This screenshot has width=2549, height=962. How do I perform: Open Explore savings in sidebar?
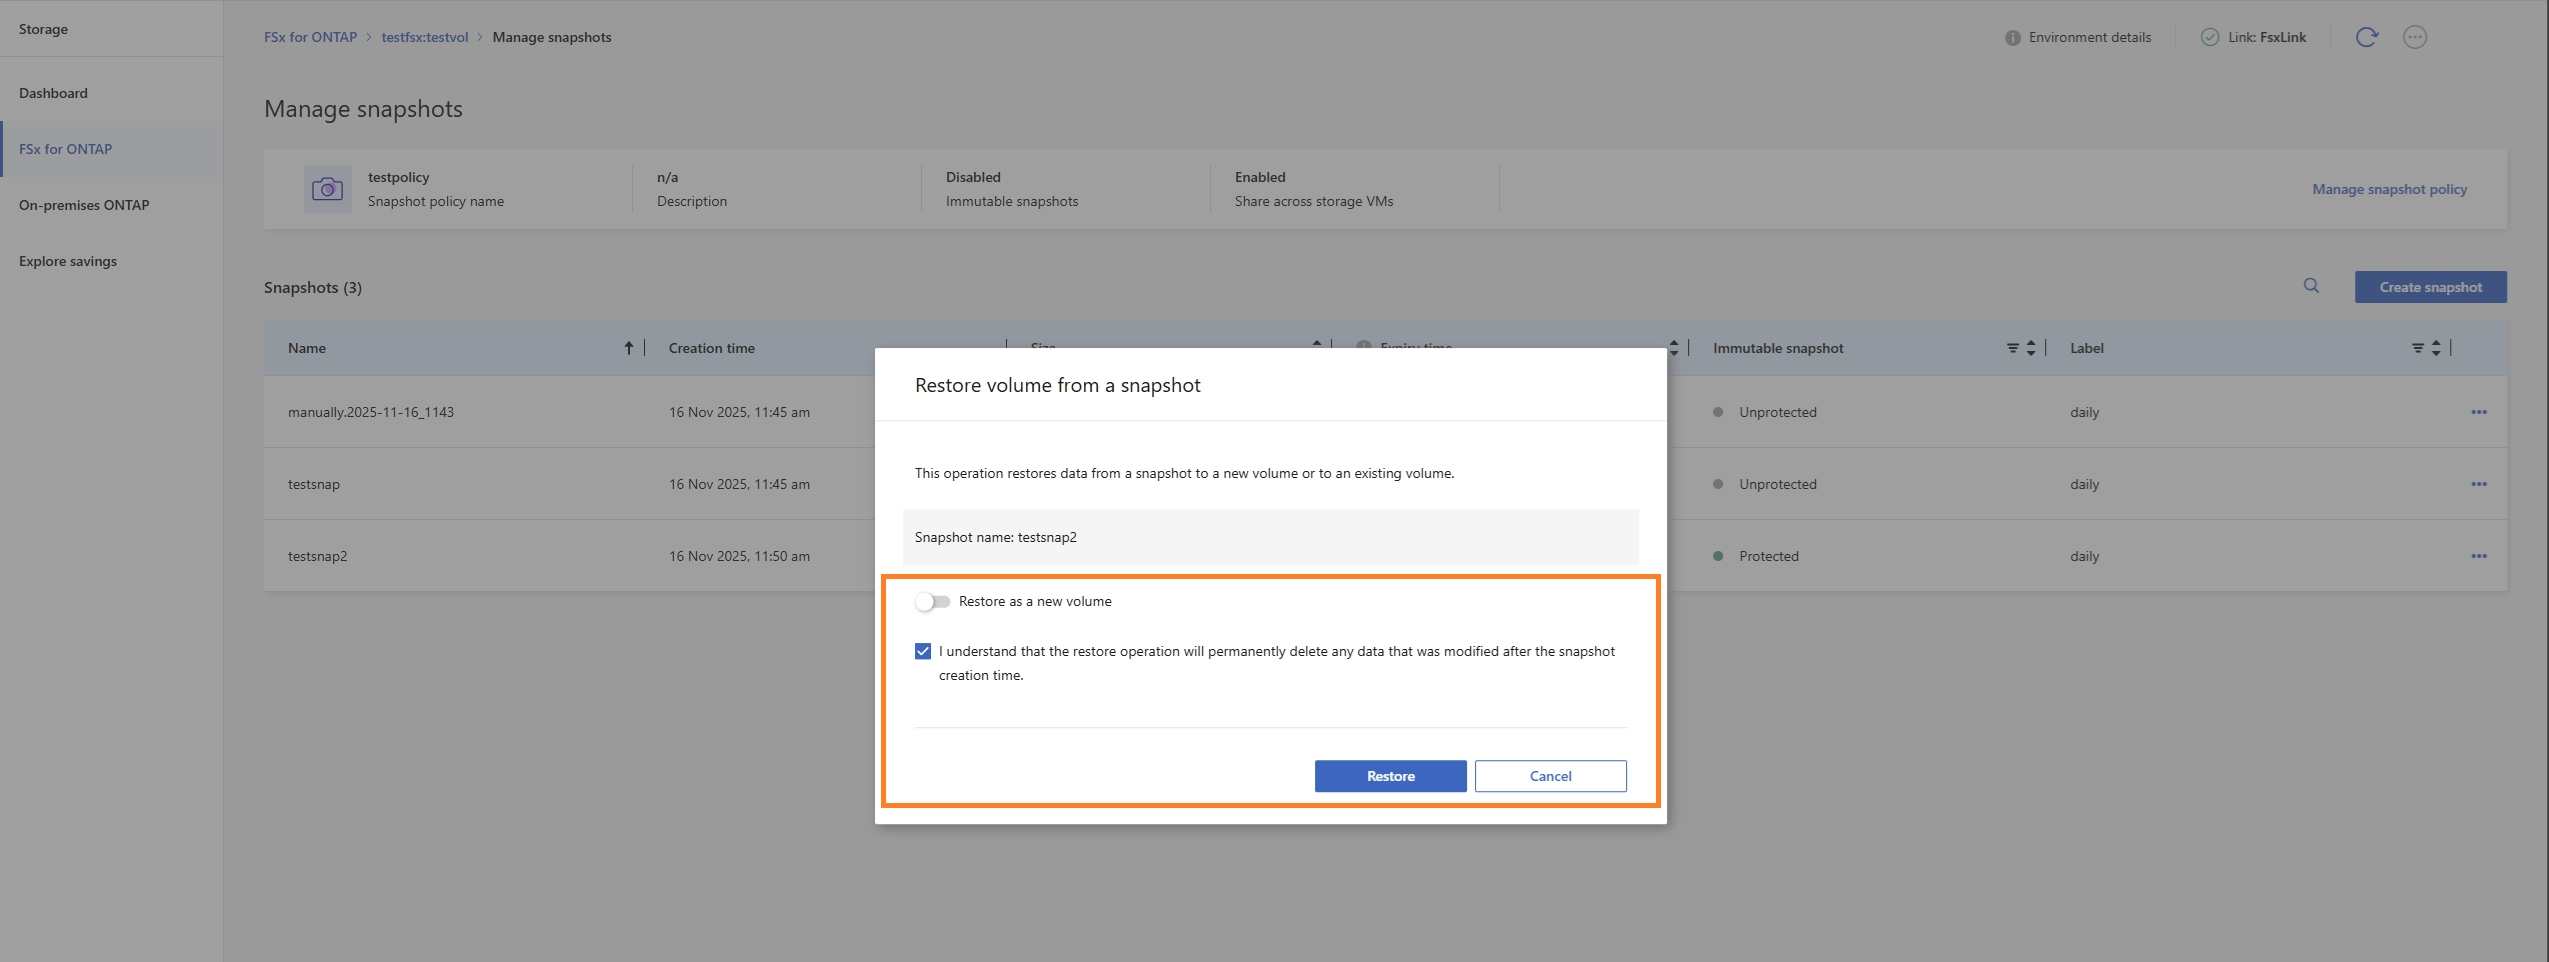pos(68,261)
